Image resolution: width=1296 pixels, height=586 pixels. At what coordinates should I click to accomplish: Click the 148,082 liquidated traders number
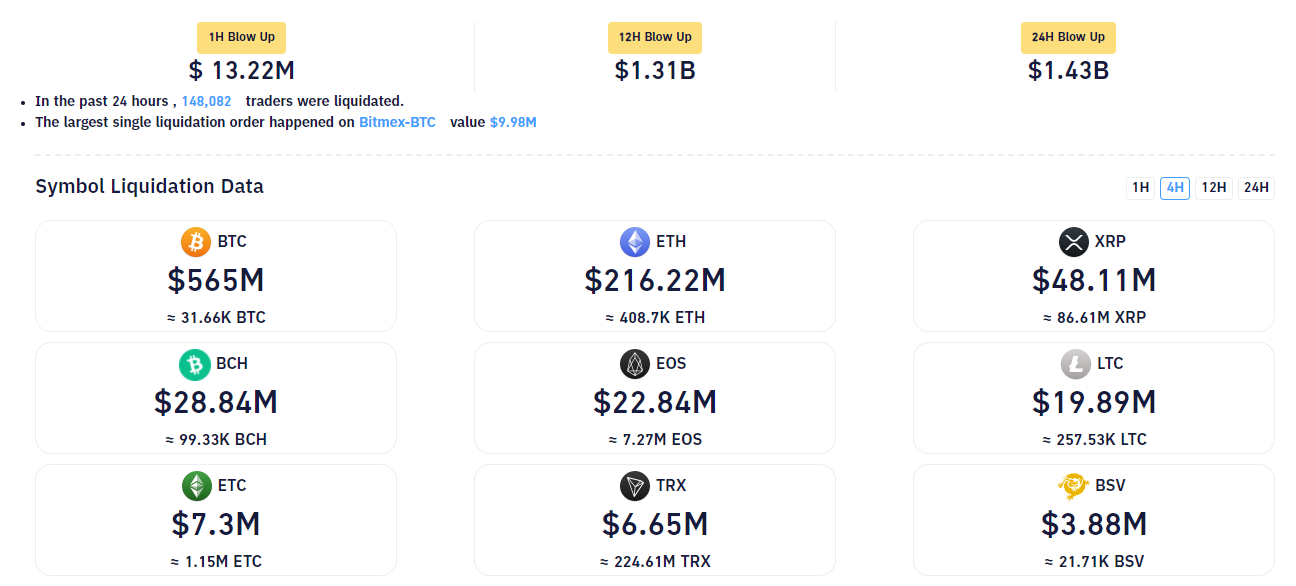tap(207, 101)
